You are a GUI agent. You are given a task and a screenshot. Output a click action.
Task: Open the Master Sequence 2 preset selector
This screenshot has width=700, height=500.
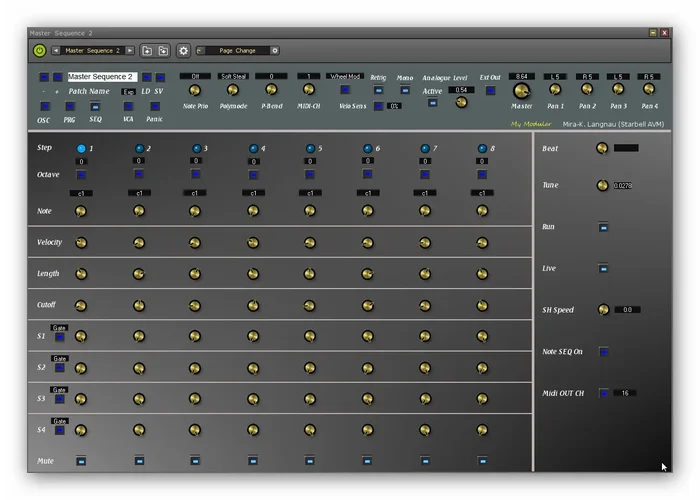[92, 50]
